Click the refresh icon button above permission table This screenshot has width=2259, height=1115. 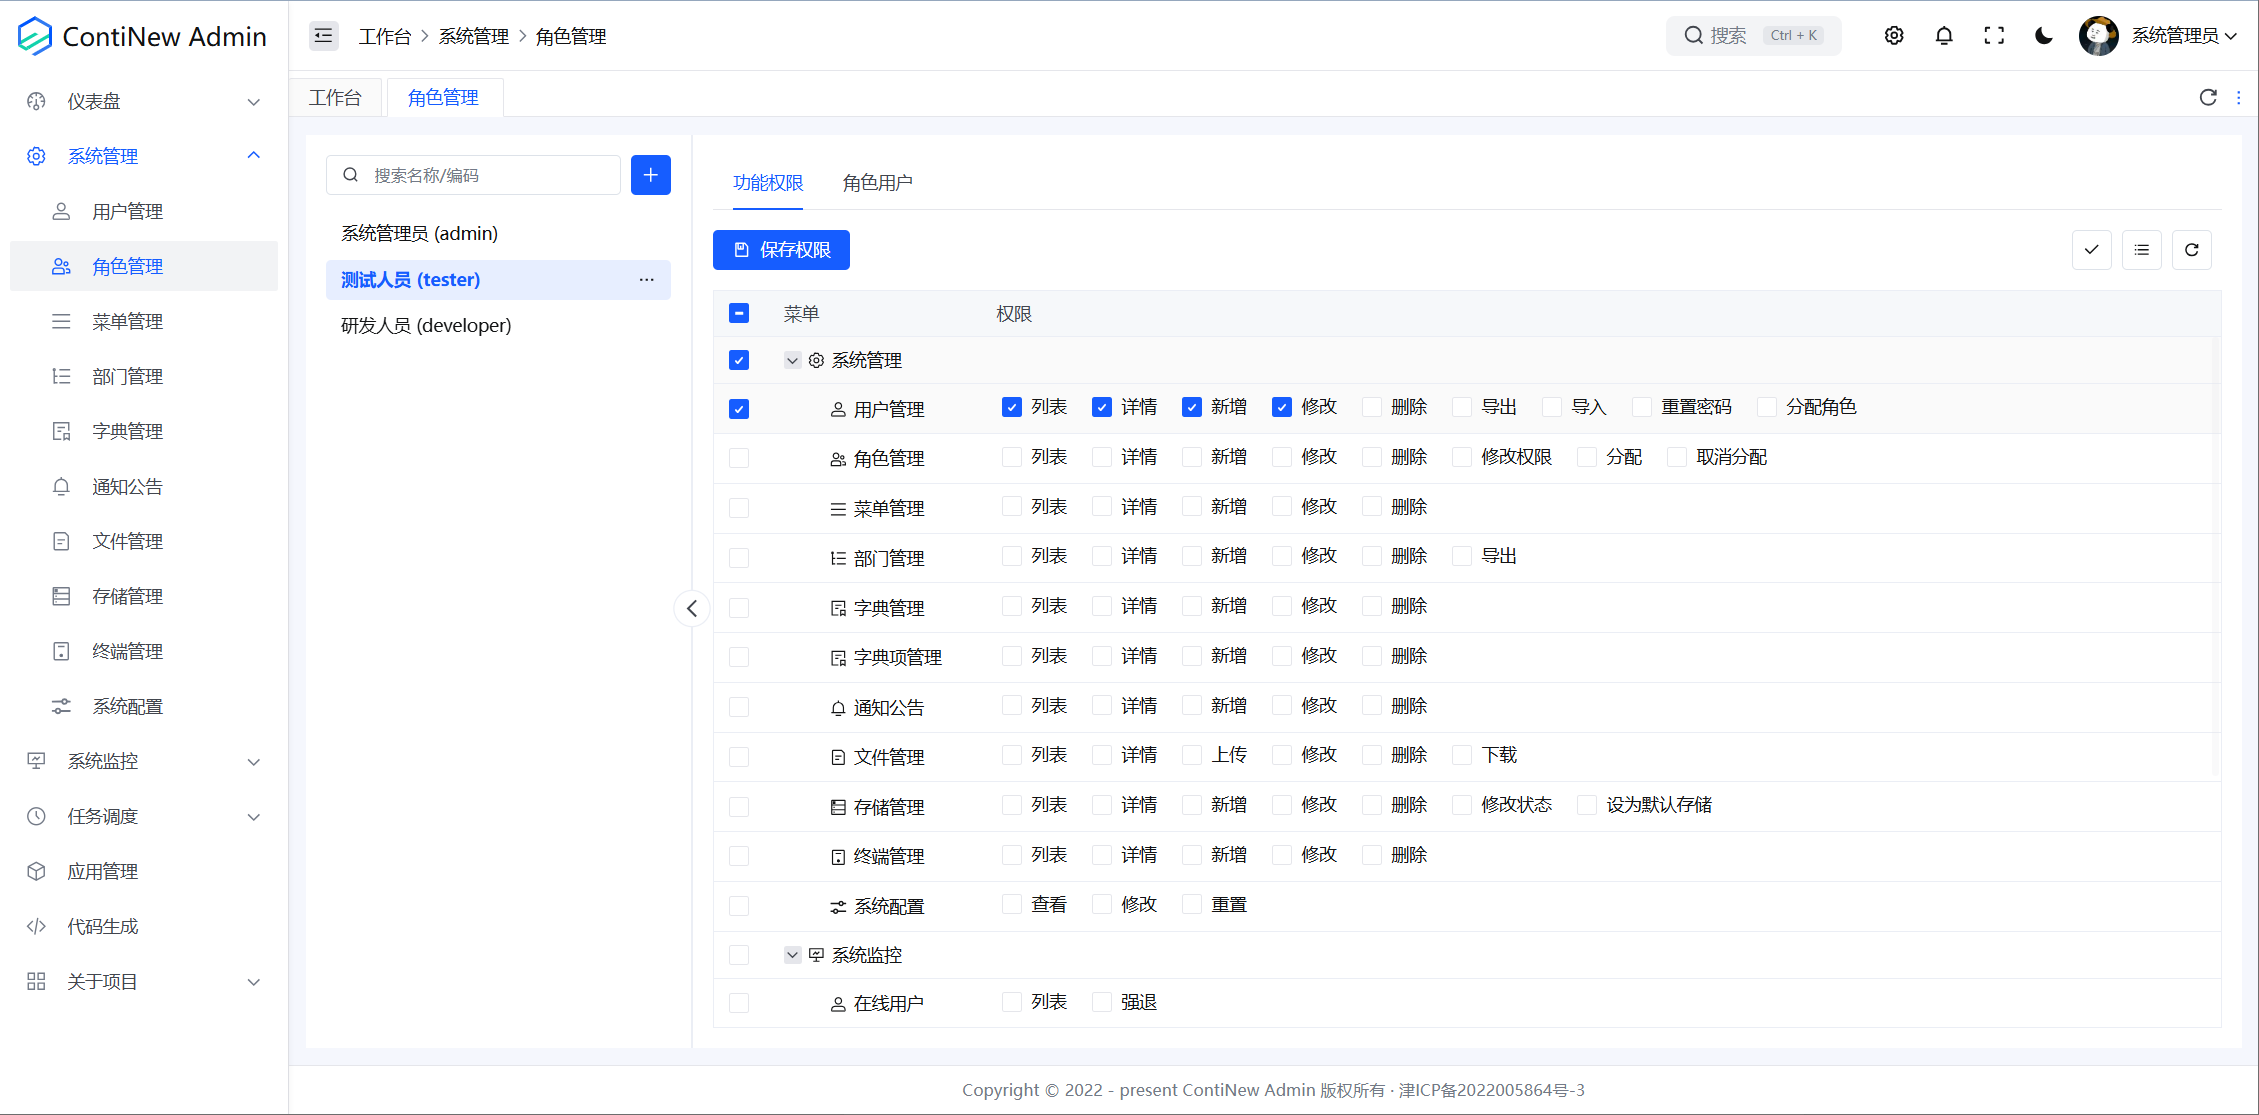tap(2191, 250)
